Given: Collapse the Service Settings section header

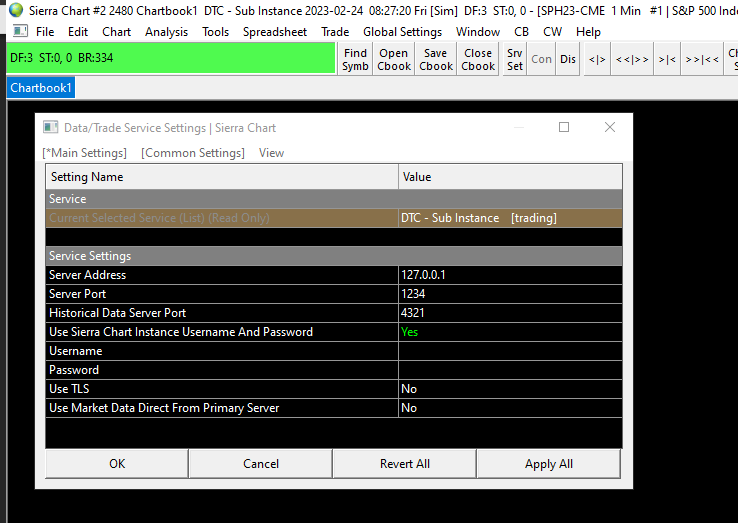Looking at the screenshot, I should tap(334, 256).
